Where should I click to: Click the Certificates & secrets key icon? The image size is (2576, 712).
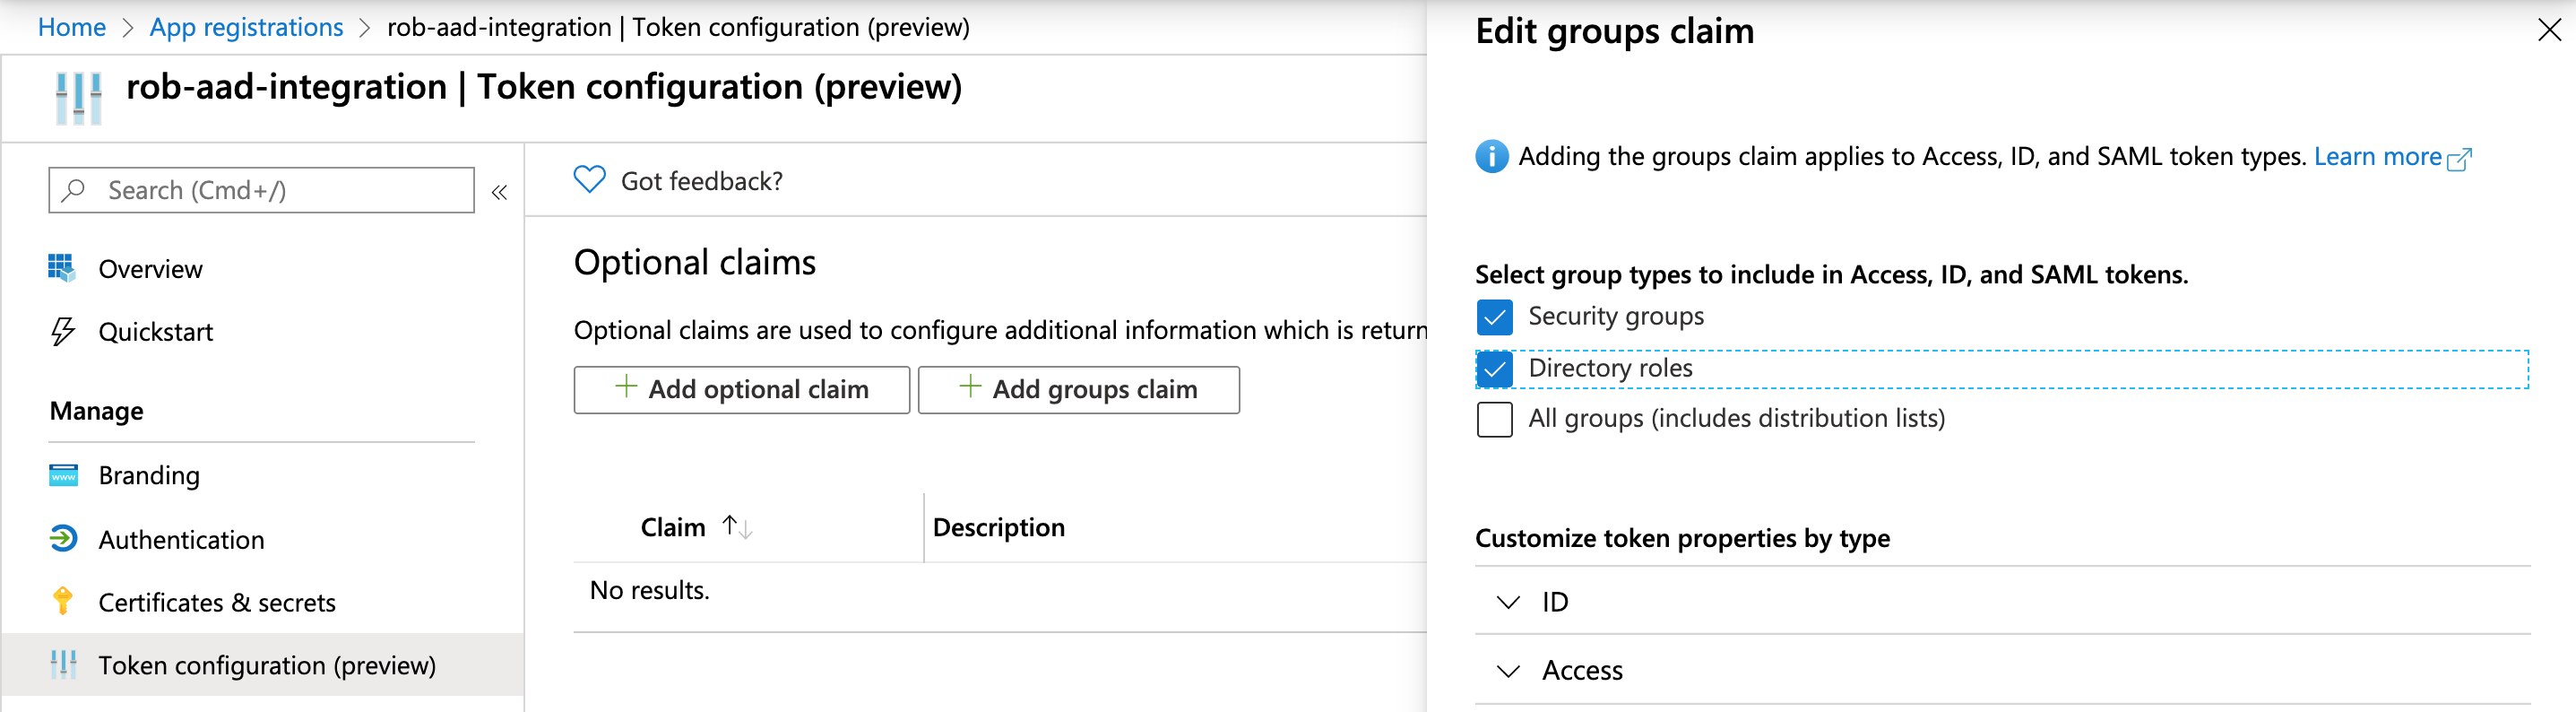(x=63, y=601)
